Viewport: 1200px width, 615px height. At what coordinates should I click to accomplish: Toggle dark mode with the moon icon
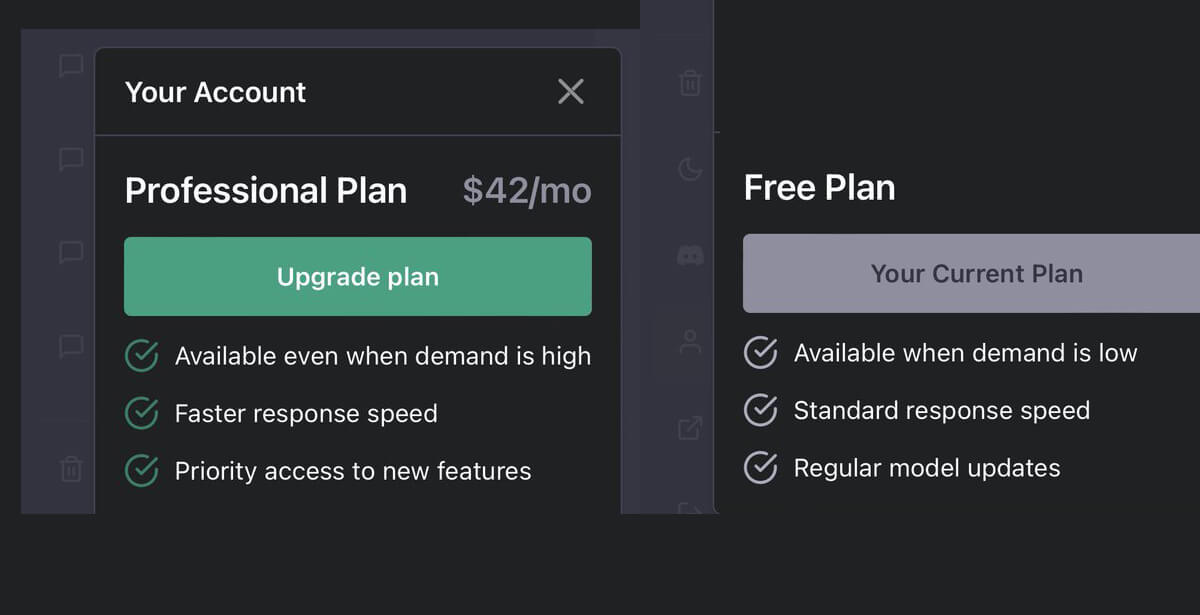tap(690, 169)
